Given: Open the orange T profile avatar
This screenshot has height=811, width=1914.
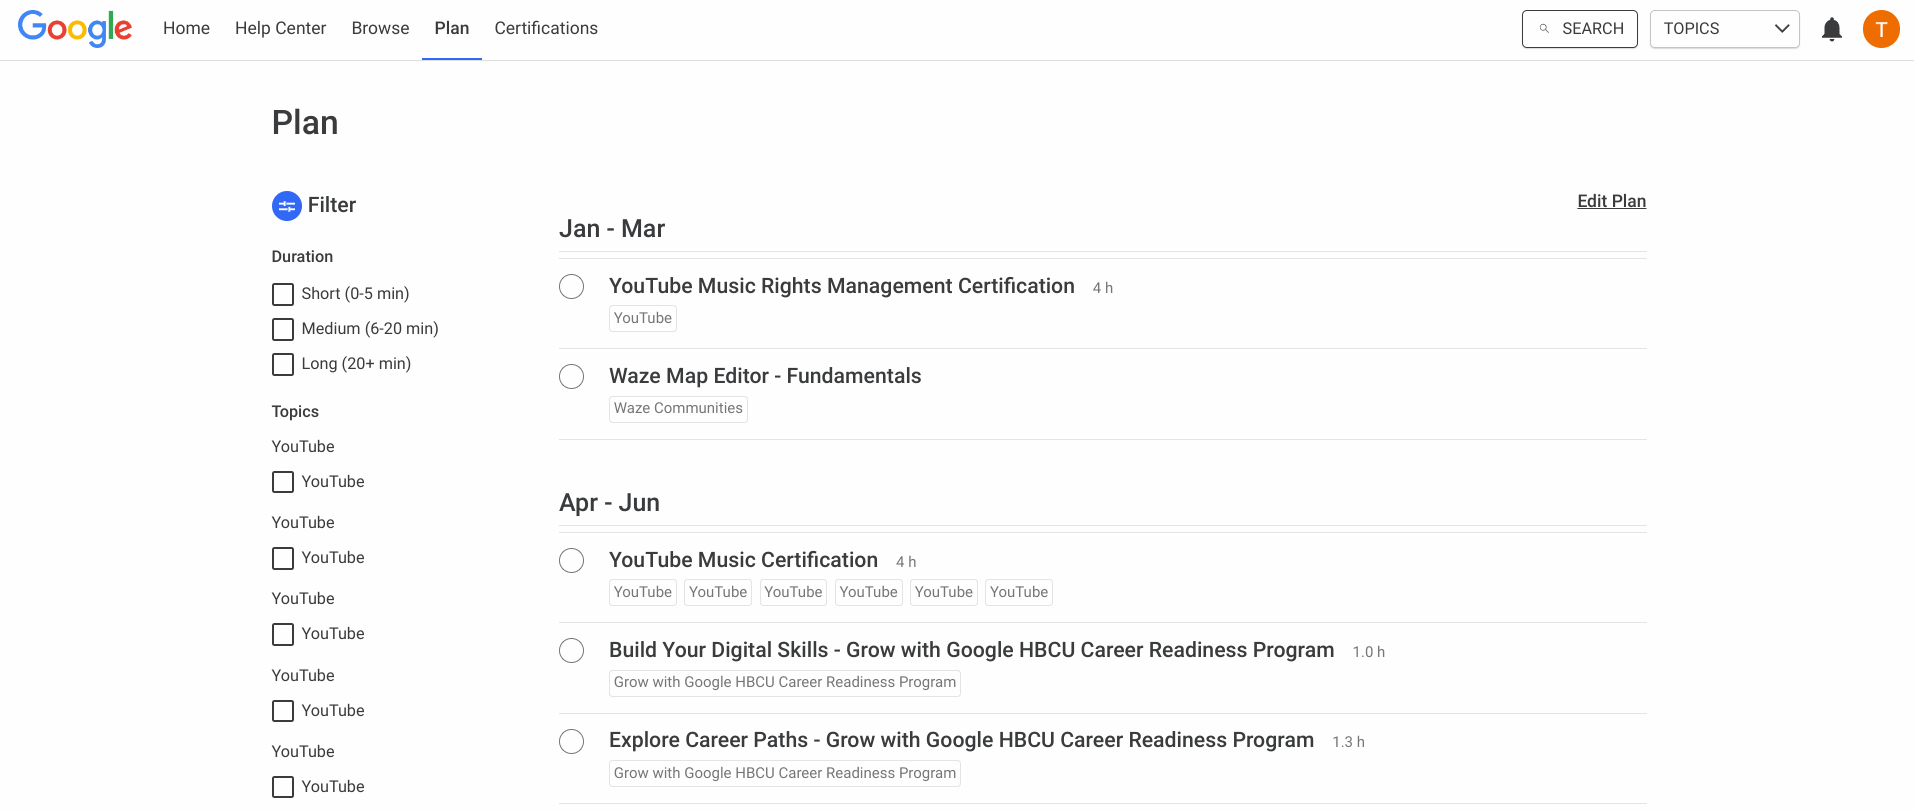Looking at the screenshot, I should tap(1881, 29).
